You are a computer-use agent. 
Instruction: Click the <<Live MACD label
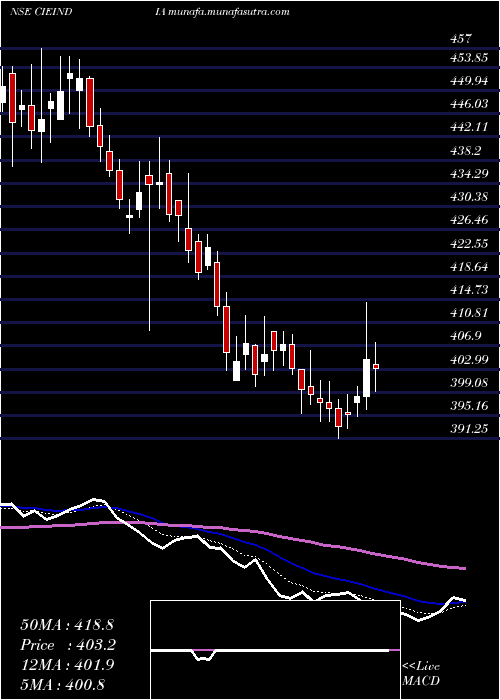(421, 674)
